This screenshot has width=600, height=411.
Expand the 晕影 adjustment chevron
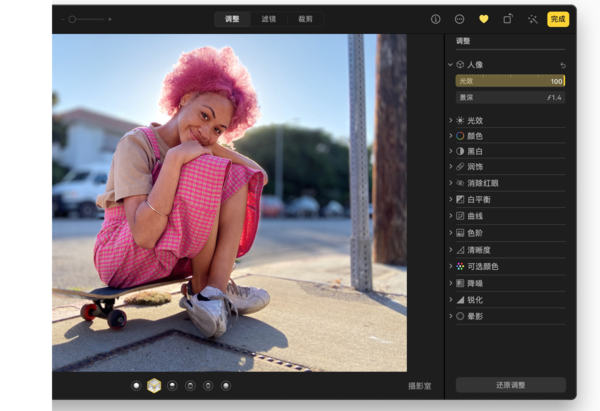point(450,316)
